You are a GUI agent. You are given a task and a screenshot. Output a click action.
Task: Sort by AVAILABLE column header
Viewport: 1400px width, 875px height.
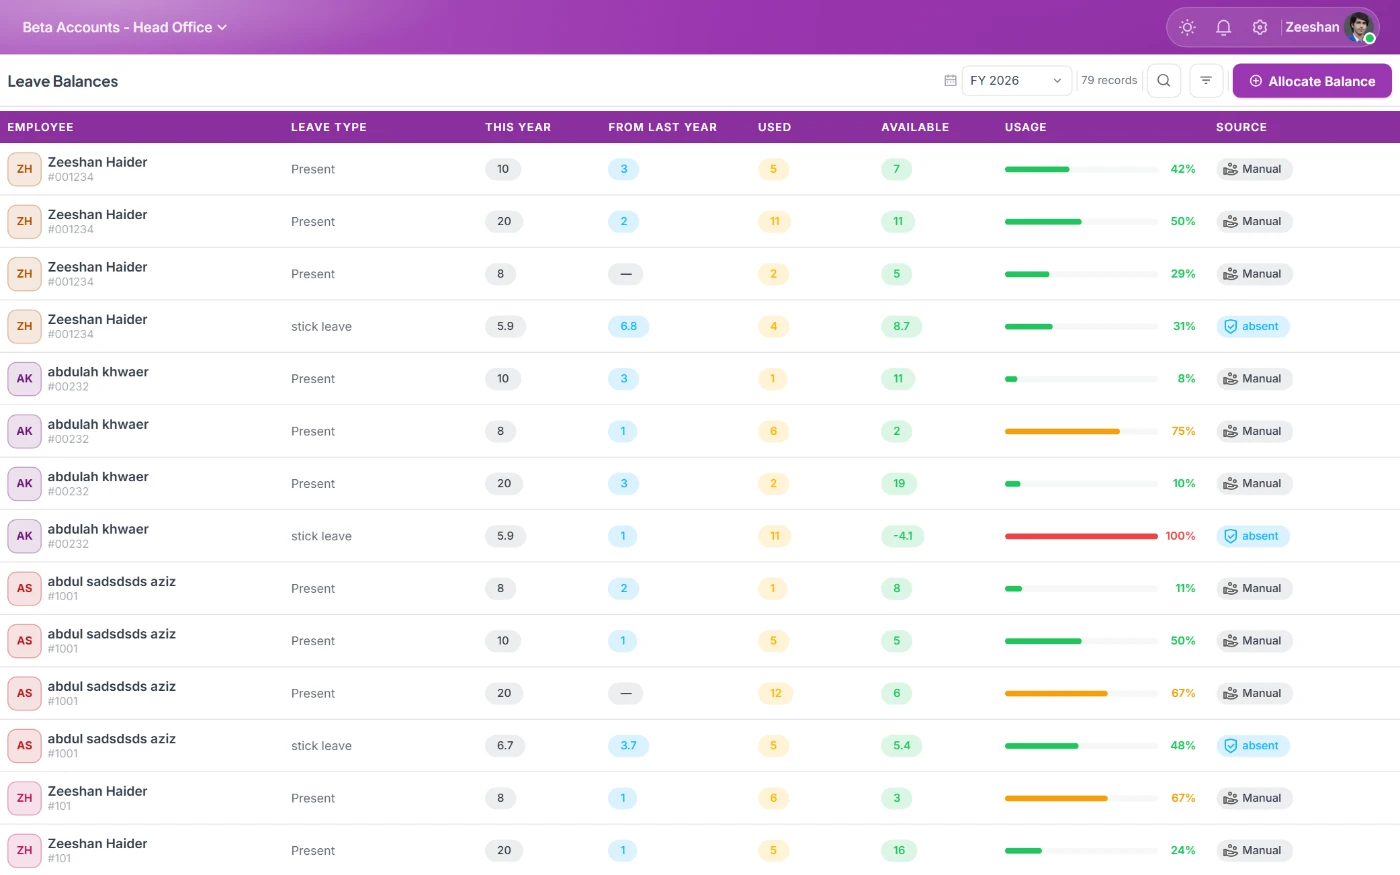tap(915, 127)
